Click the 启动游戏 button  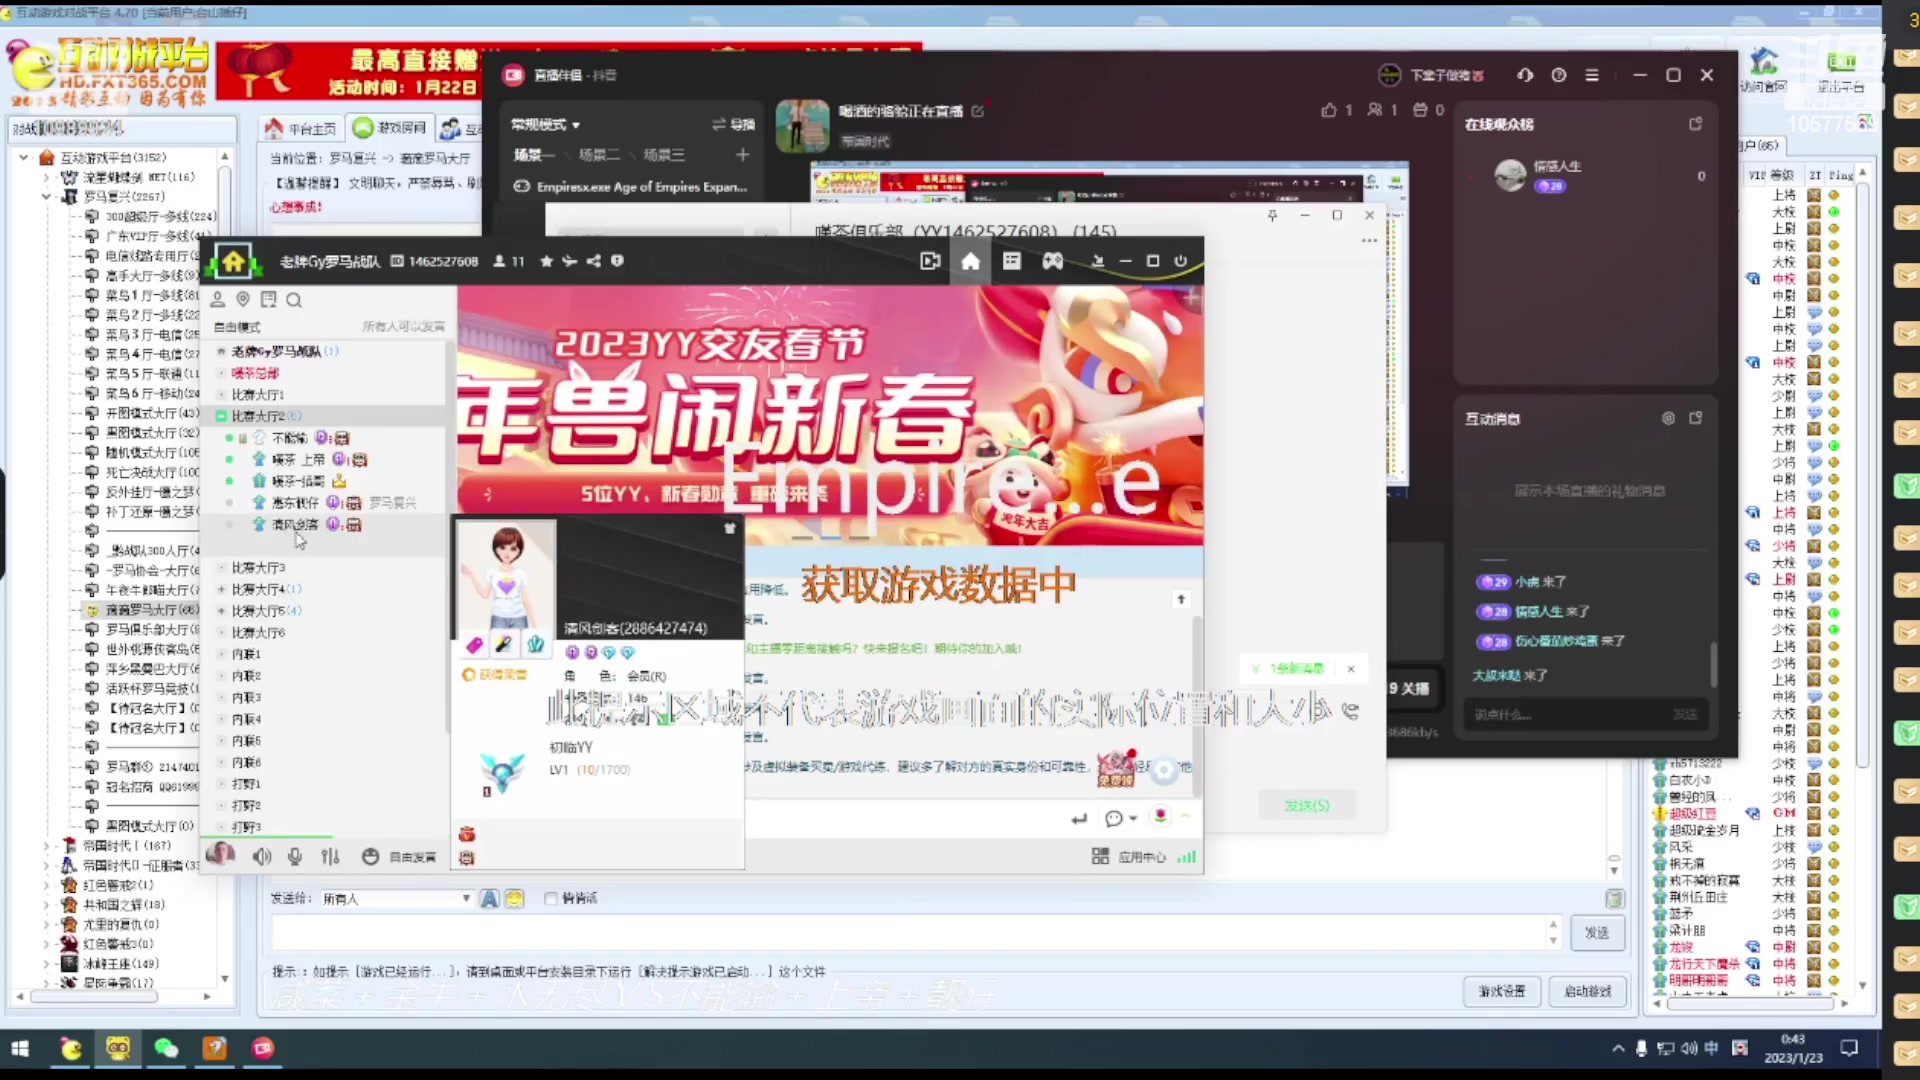[1587, 991]
